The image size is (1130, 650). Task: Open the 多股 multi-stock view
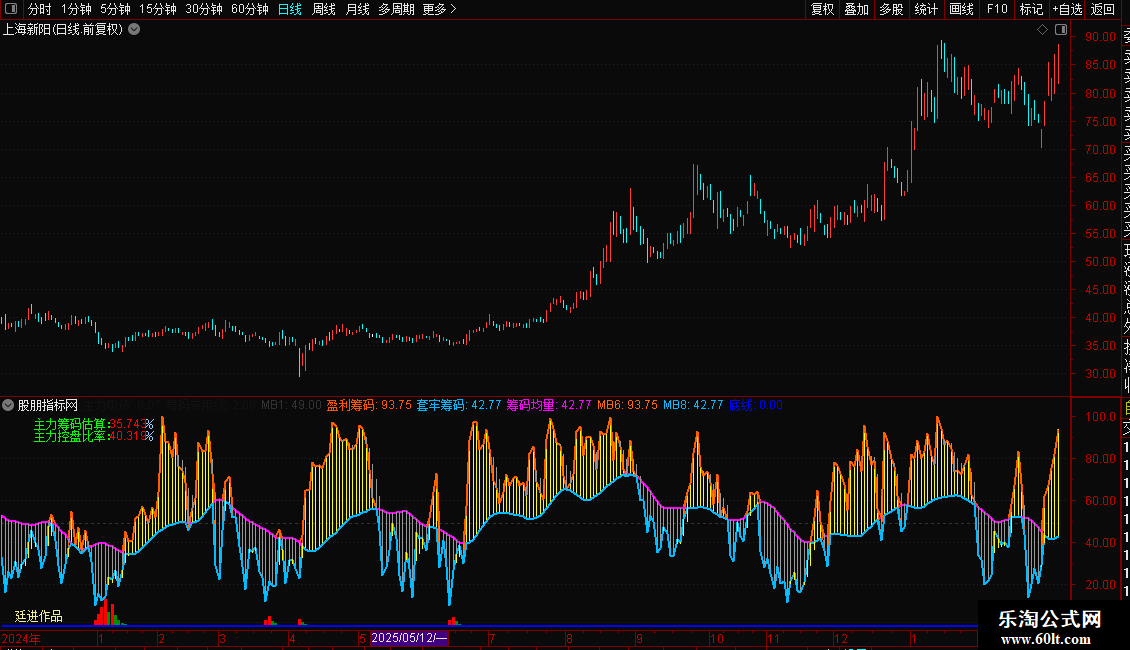coord(891,9)
